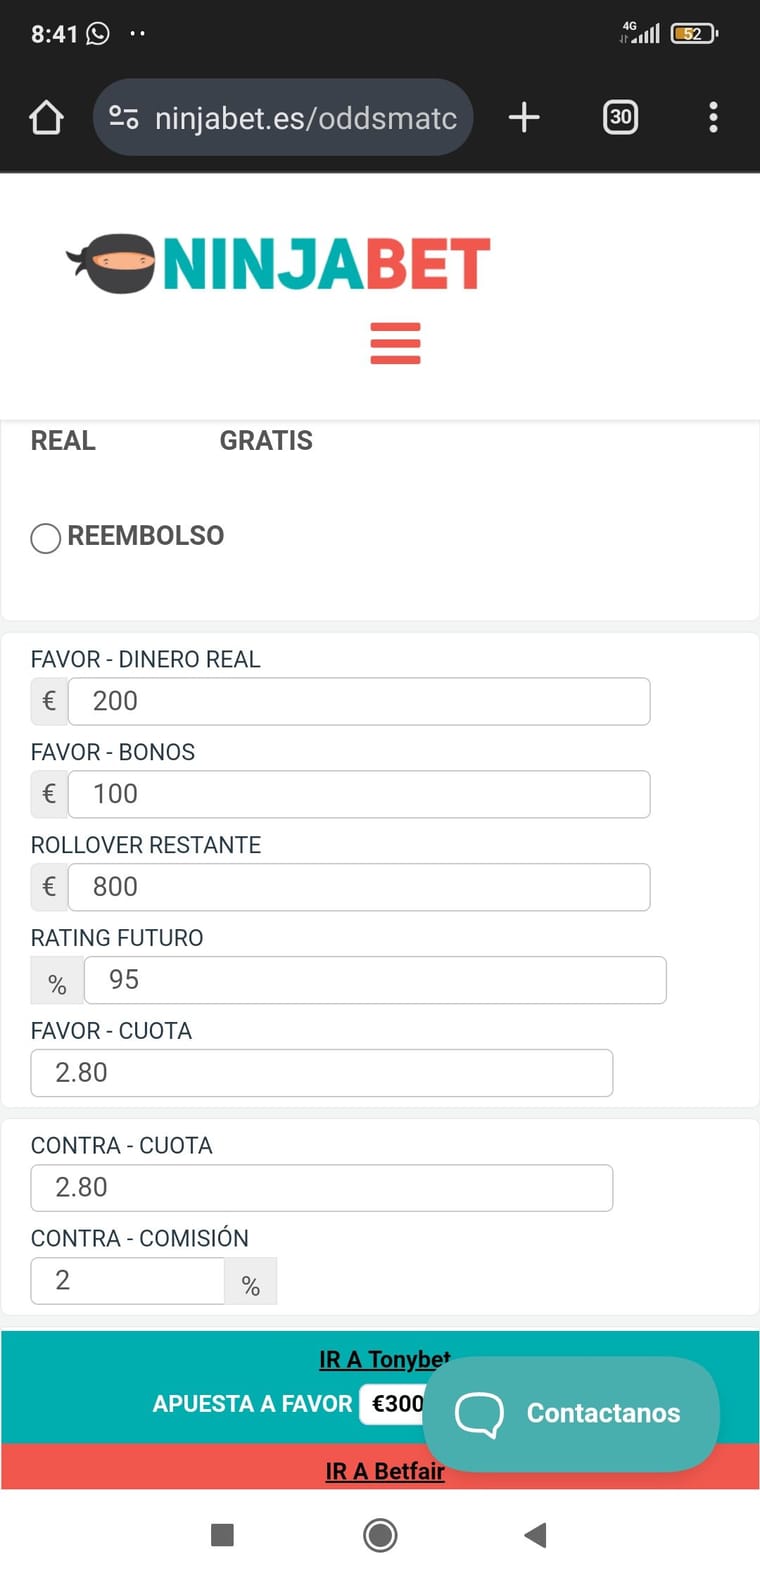Open a new browser tab
760x1581 pixels.
524,118
